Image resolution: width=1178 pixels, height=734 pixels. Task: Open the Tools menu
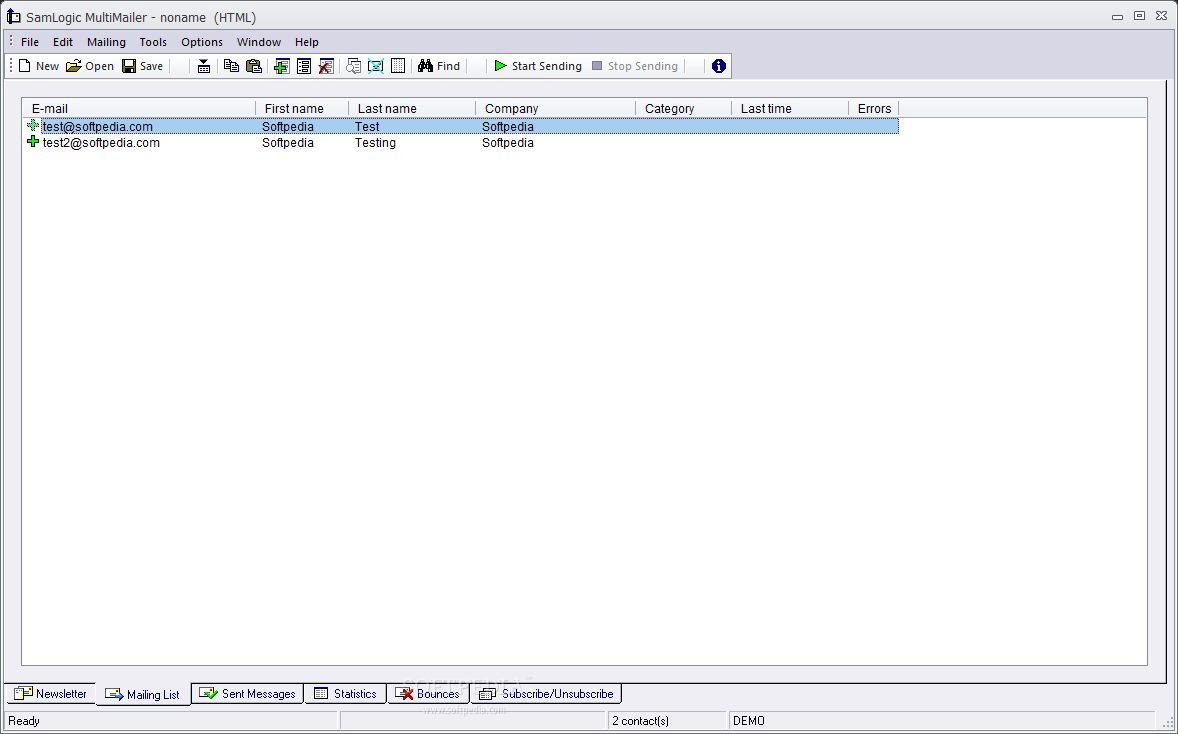[153, 42]
